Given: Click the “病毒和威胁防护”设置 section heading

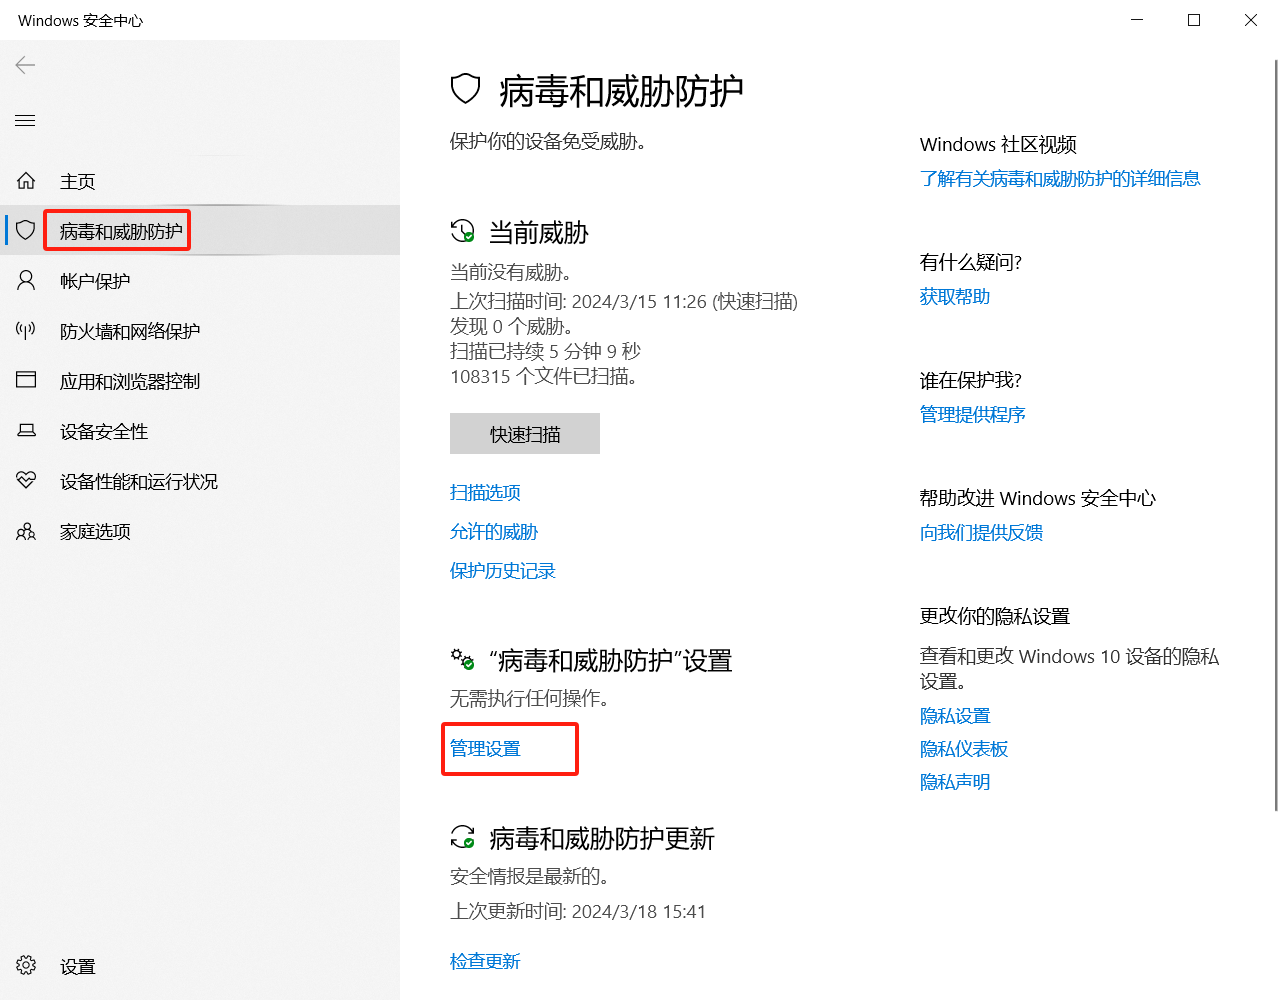Looking at the screenshot, I should [x=610, y=661].
